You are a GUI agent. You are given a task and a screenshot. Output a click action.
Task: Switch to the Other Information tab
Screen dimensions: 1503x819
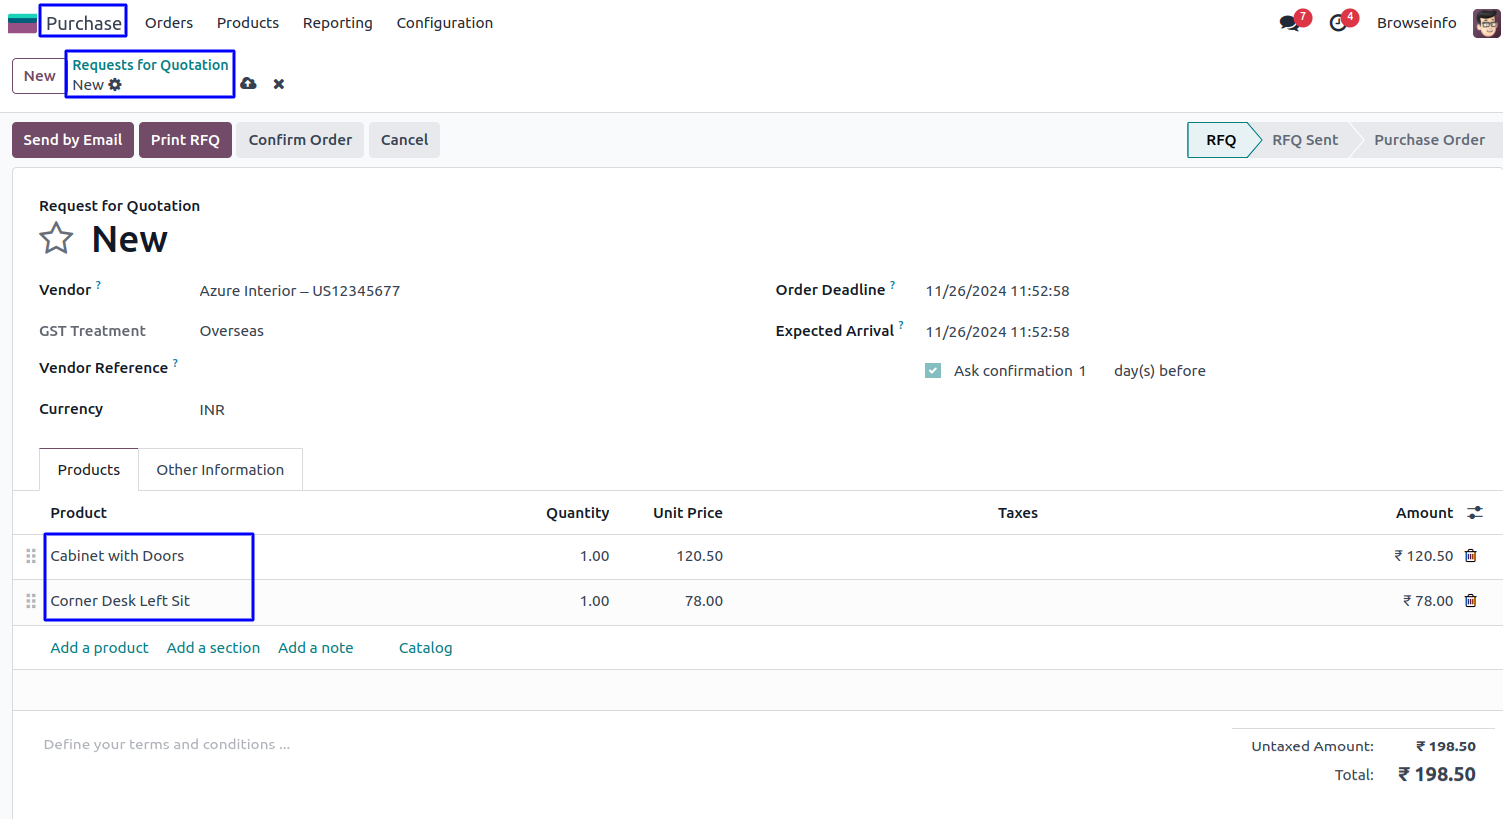point(220,470)
